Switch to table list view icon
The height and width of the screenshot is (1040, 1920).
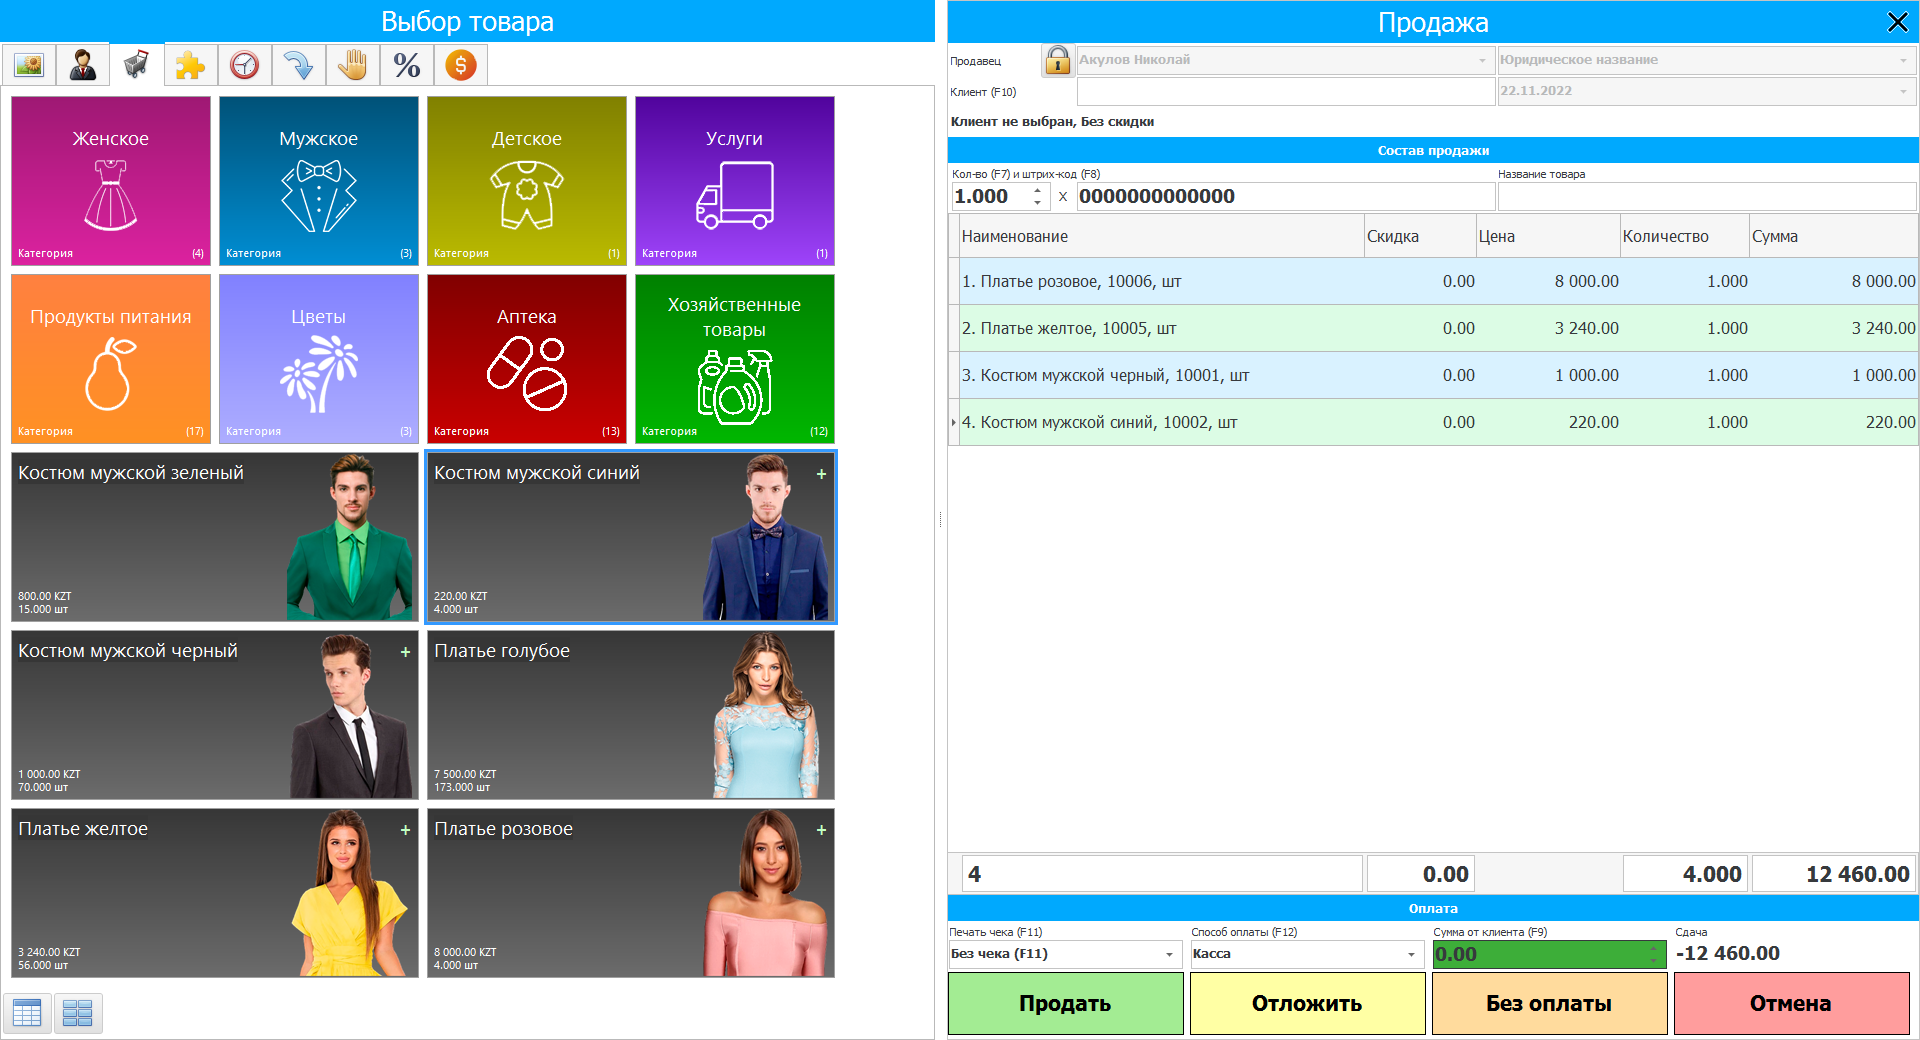[x=27, y=1013]
